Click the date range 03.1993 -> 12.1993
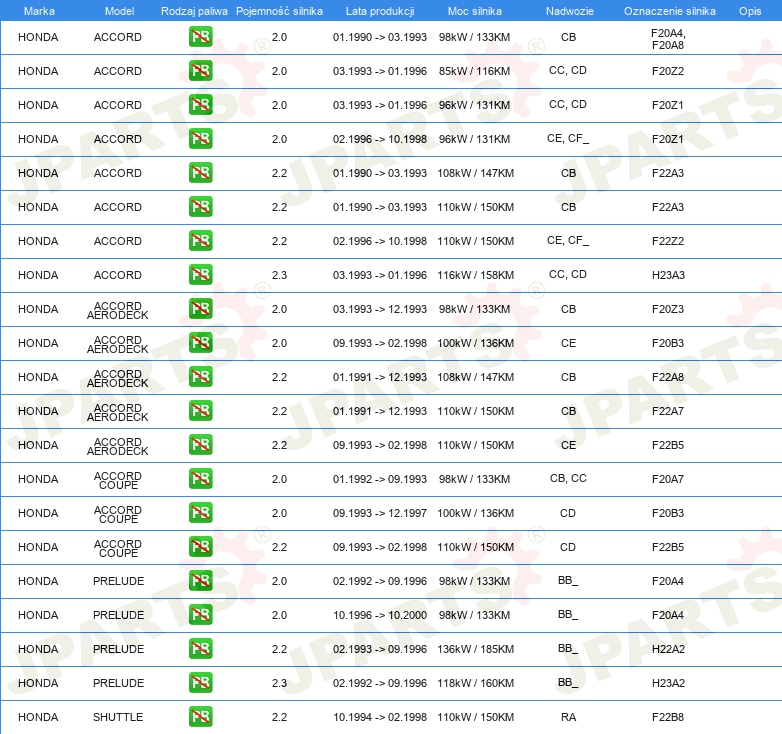 (x=380, y=309)
